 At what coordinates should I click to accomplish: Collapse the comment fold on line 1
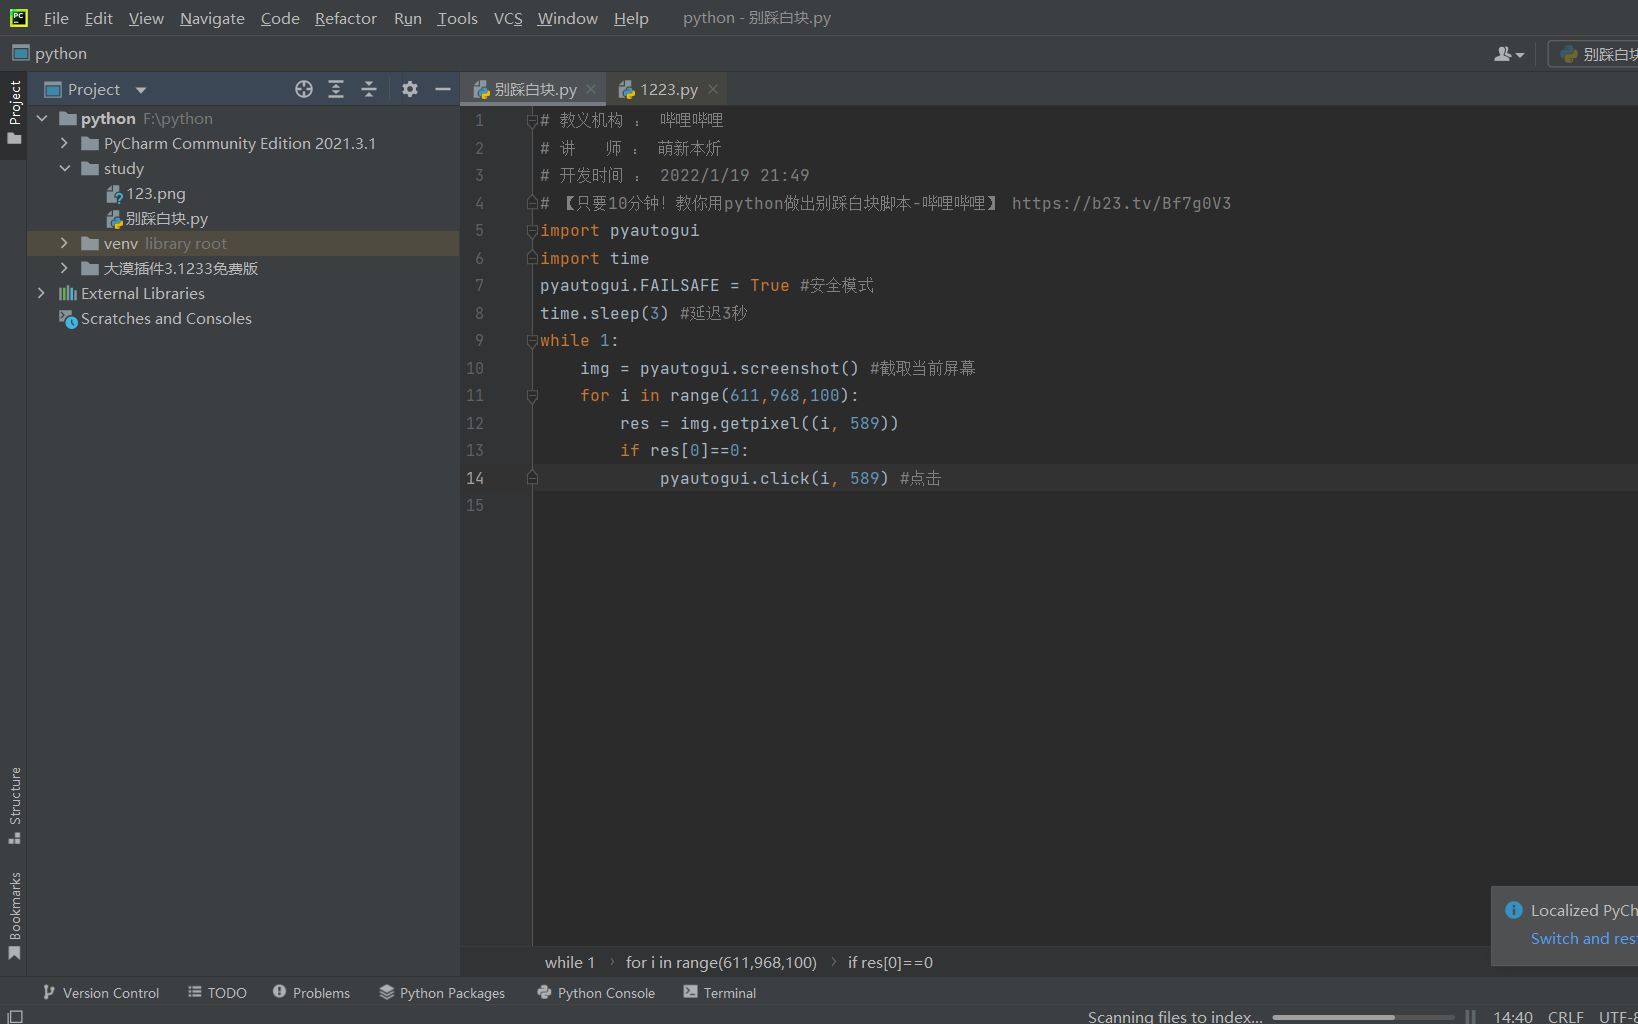[532, 120]
